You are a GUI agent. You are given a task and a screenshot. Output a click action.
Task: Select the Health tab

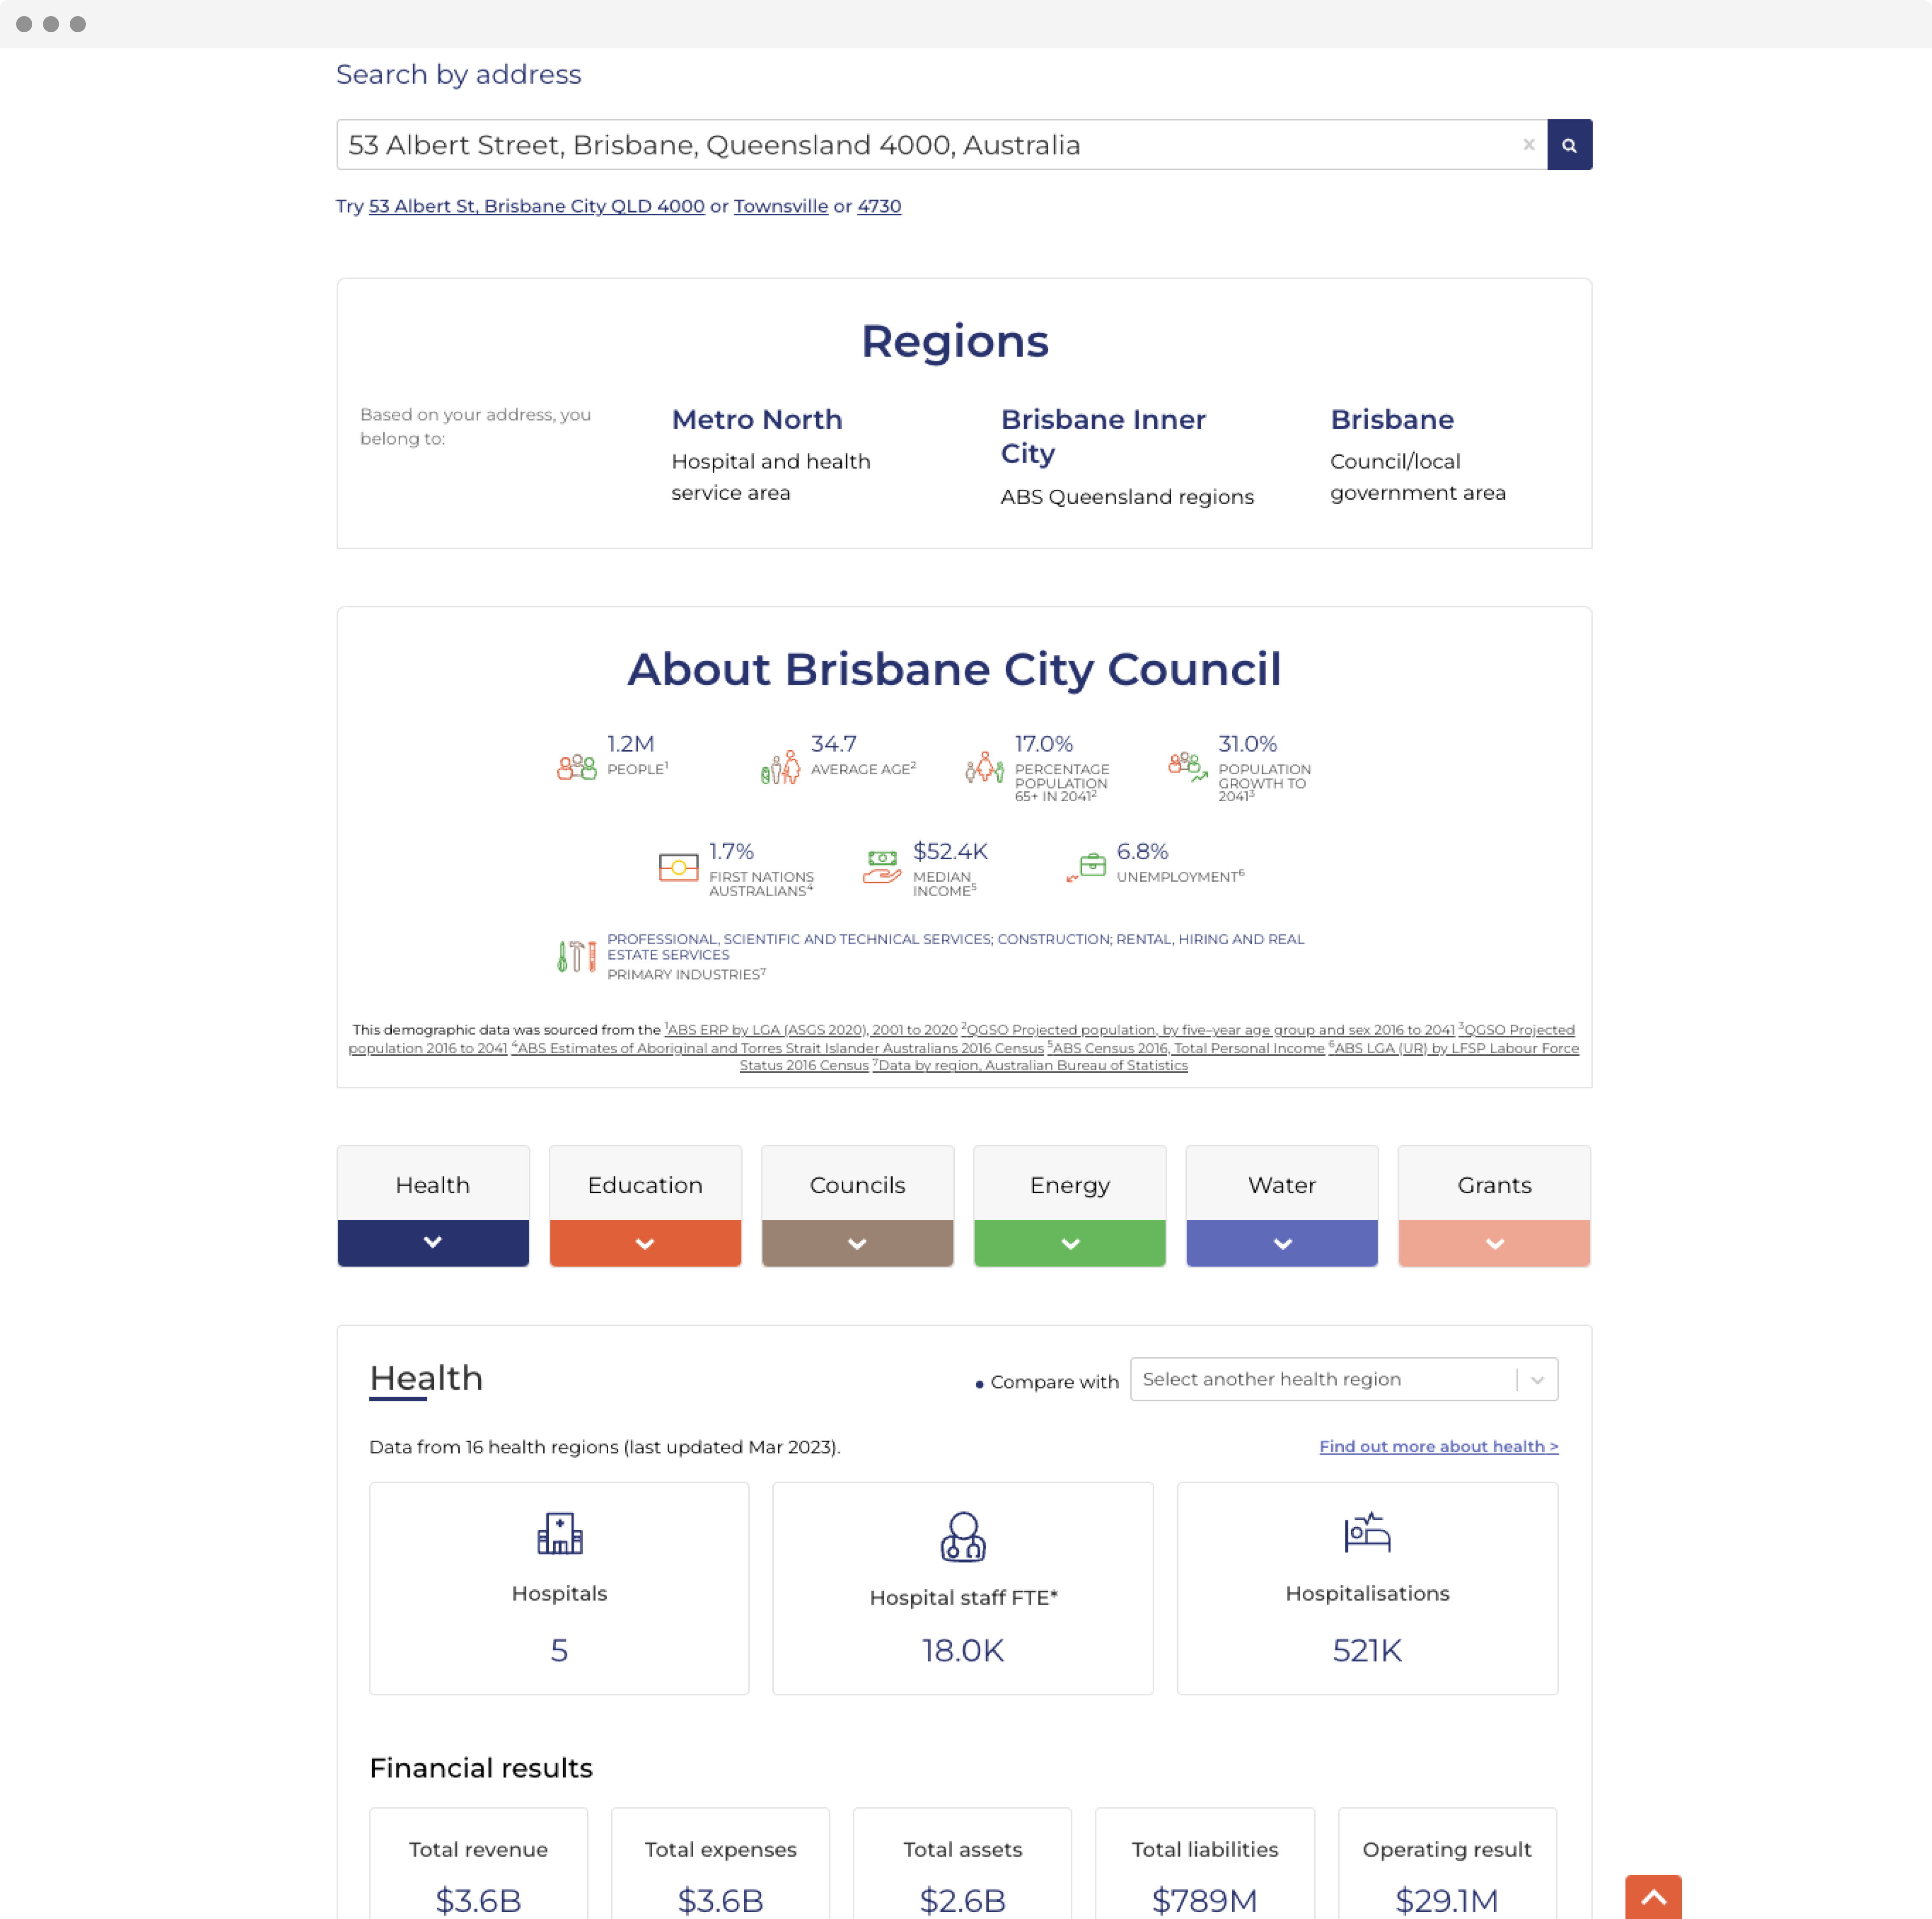click(x=432, y=1185)
